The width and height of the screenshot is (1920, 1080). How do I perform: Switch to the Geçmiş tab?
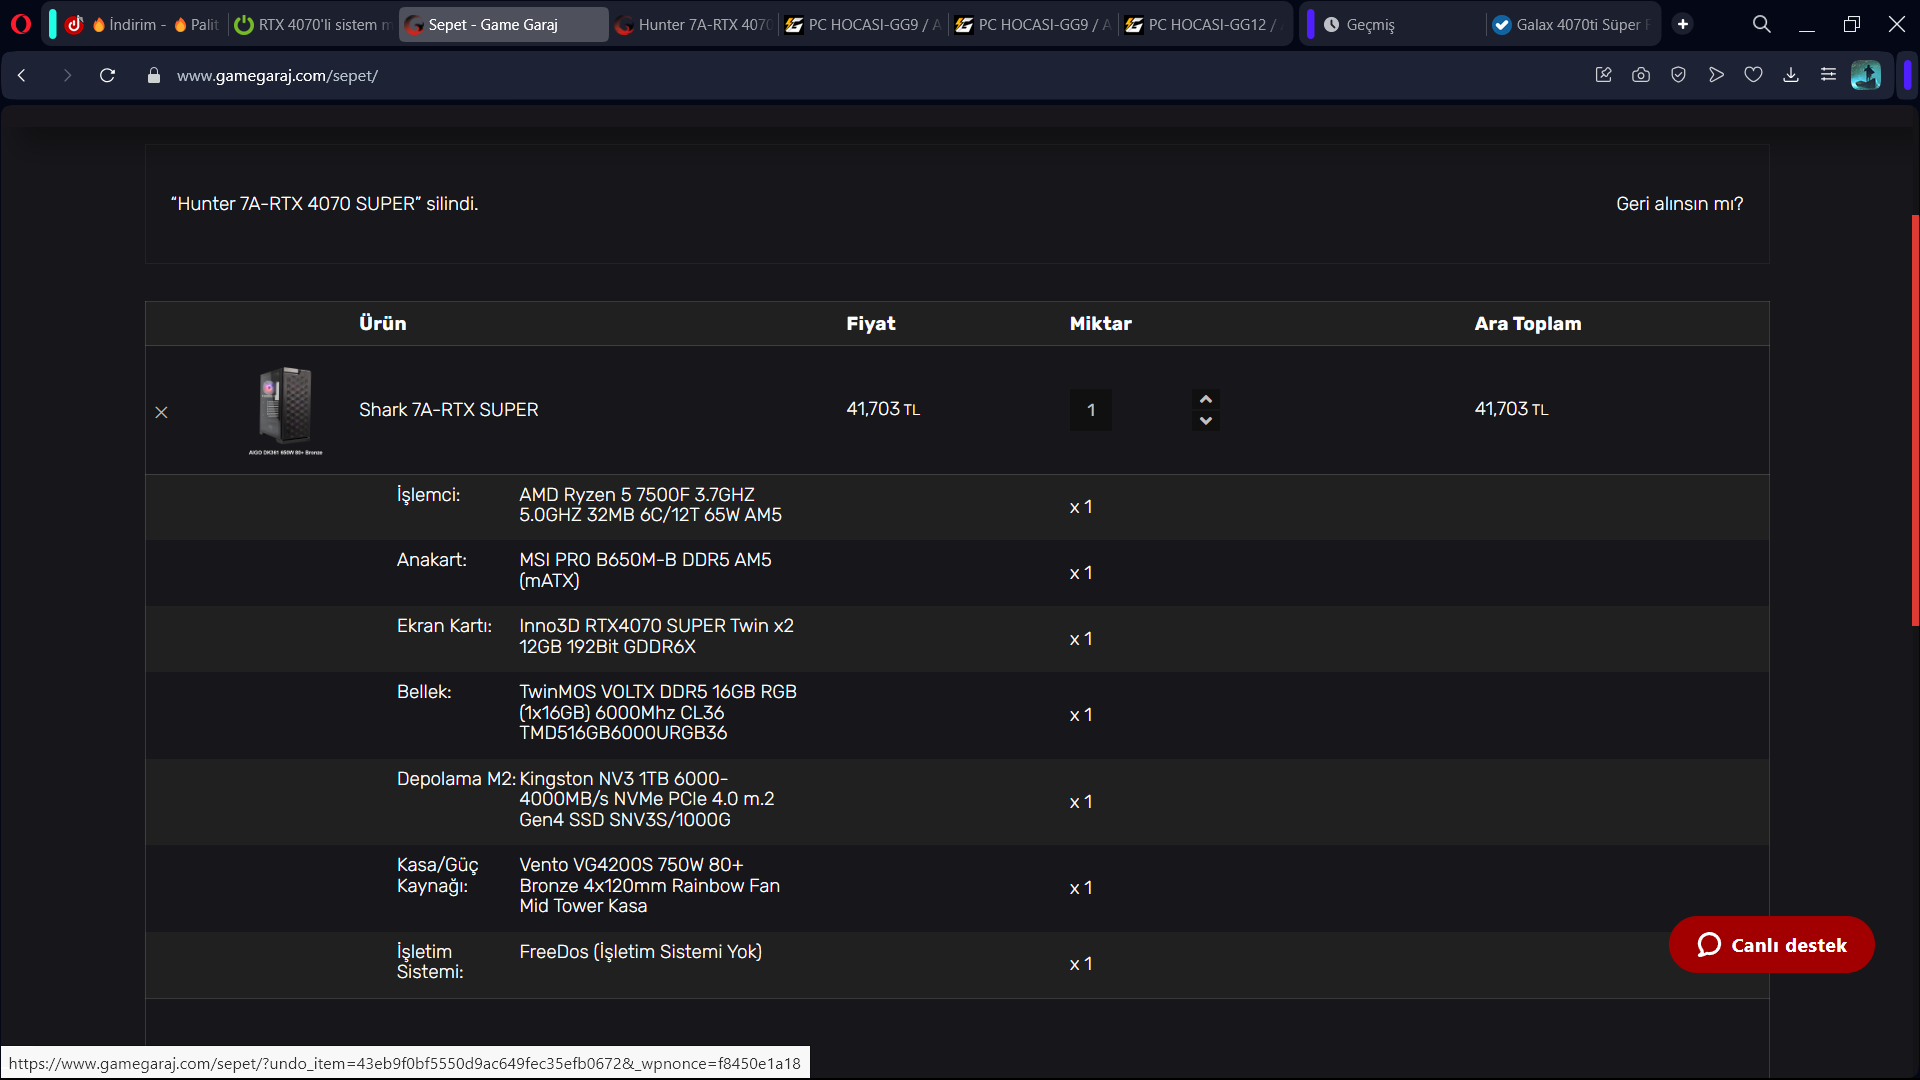tap(1370, 24)
